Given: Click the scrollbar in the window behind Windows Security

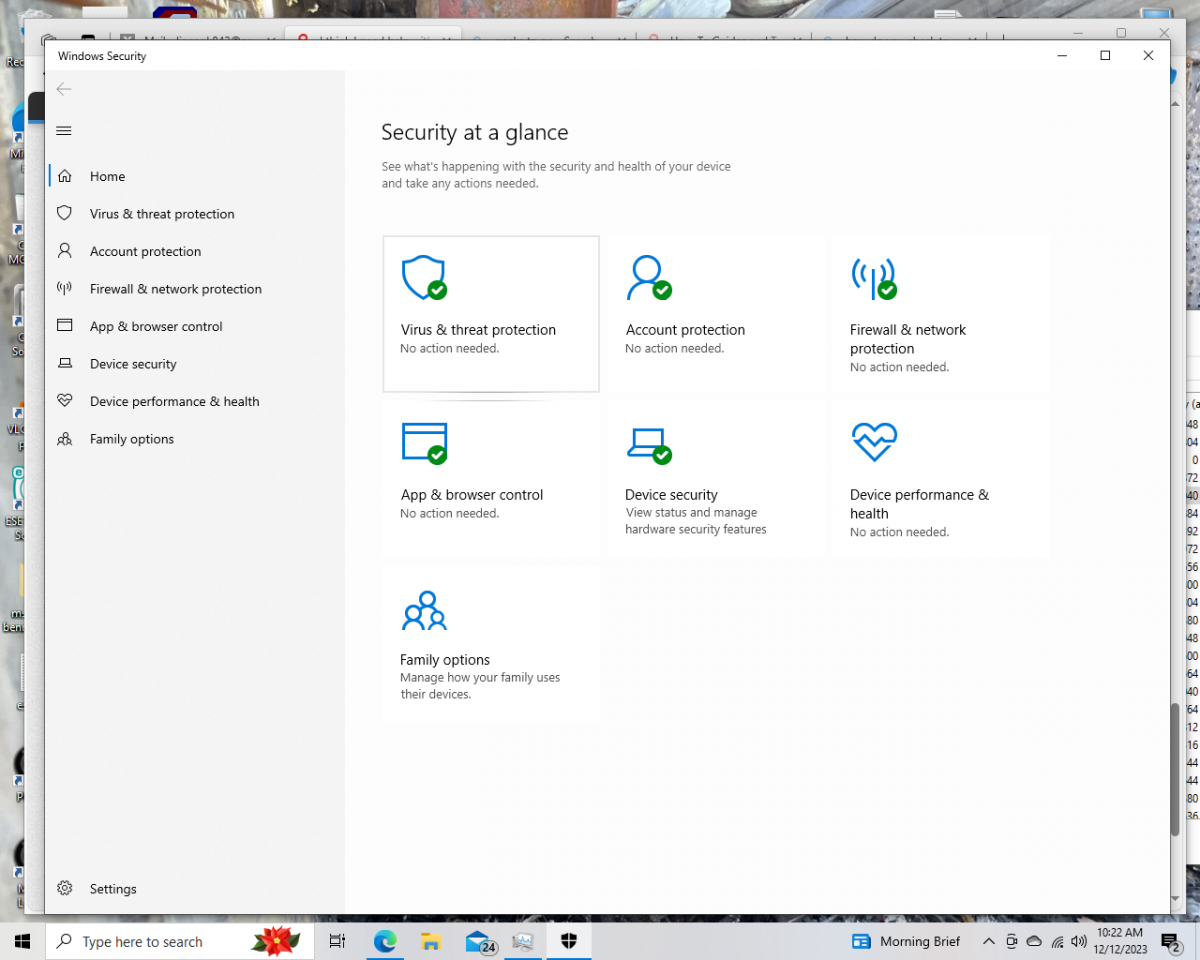Looking at the screenshot, I should pyautogui.click(x=1176, y=770).
